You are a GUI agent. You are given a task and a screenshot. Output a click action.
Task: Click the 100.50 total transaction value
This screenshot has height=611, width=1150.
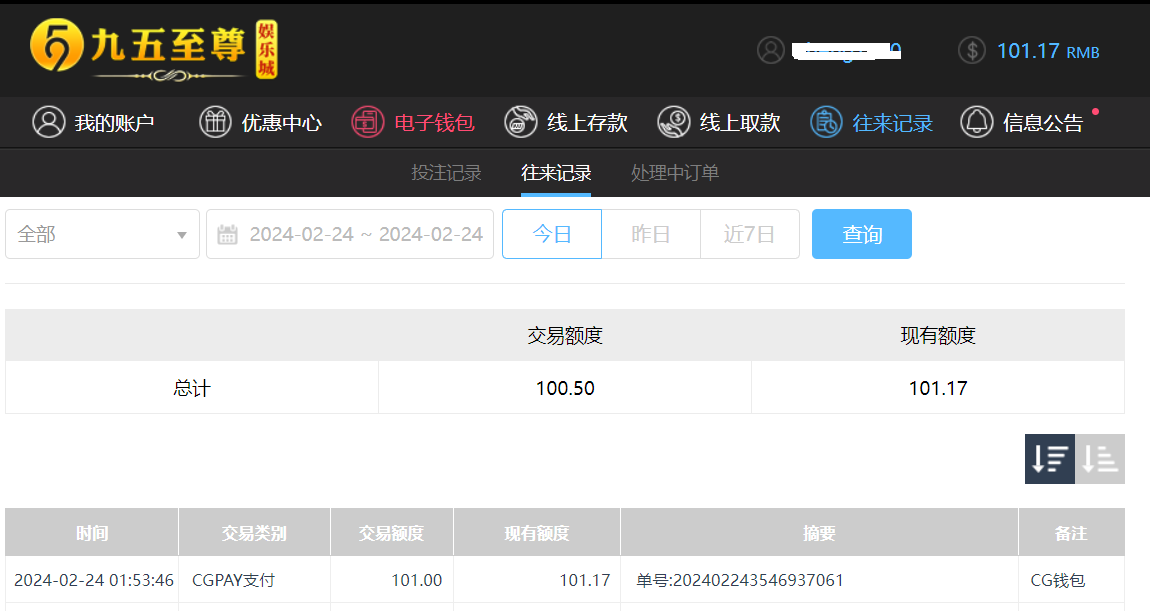[565, 388]
